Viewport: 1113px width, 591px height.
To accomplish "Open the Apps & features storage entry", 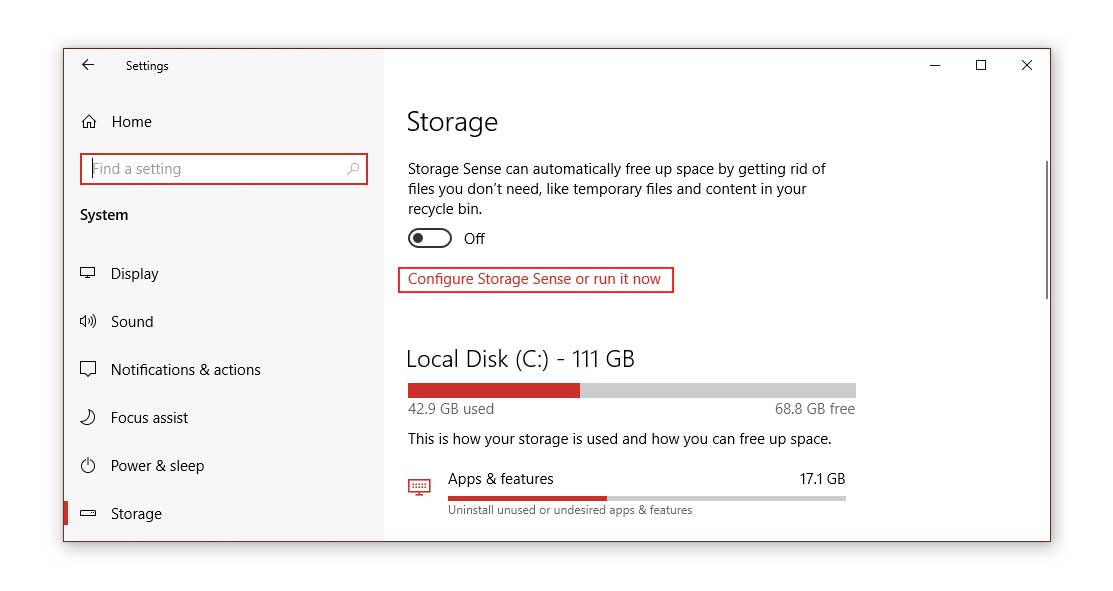I will pyautogui.click(x=627, y=493).
